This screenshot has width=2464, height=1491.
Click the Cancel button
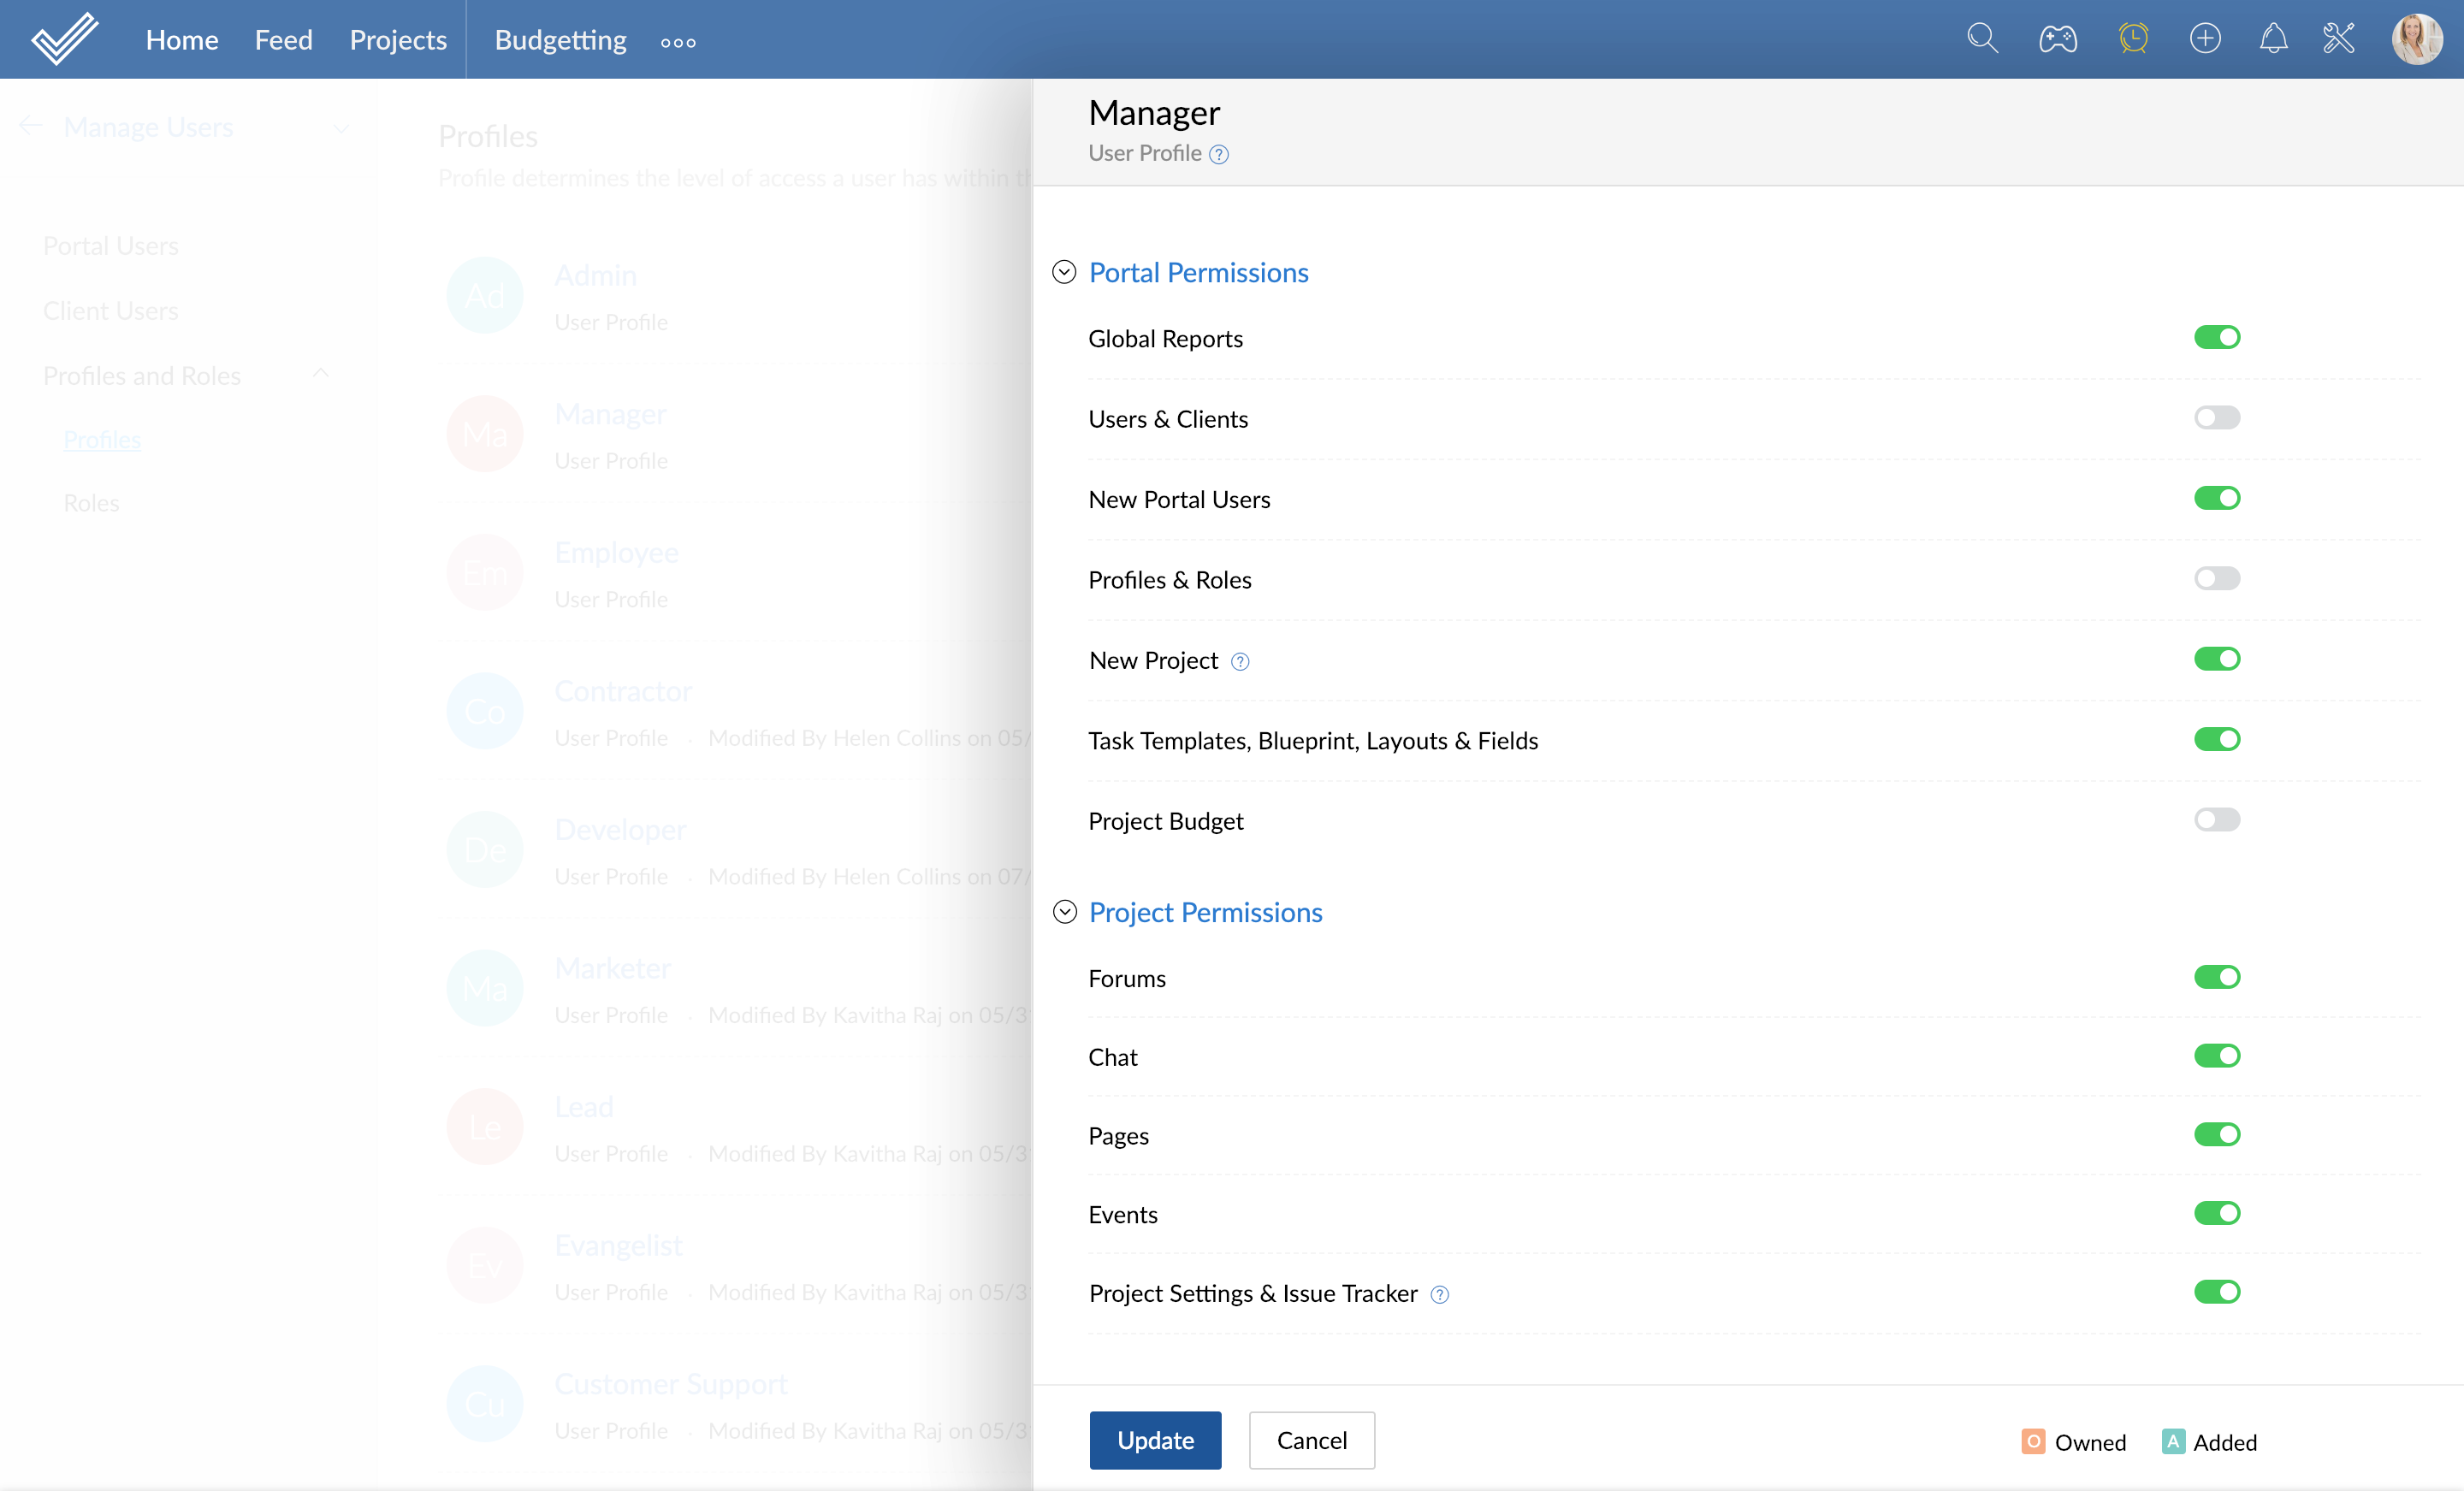click(1311, 1440)
